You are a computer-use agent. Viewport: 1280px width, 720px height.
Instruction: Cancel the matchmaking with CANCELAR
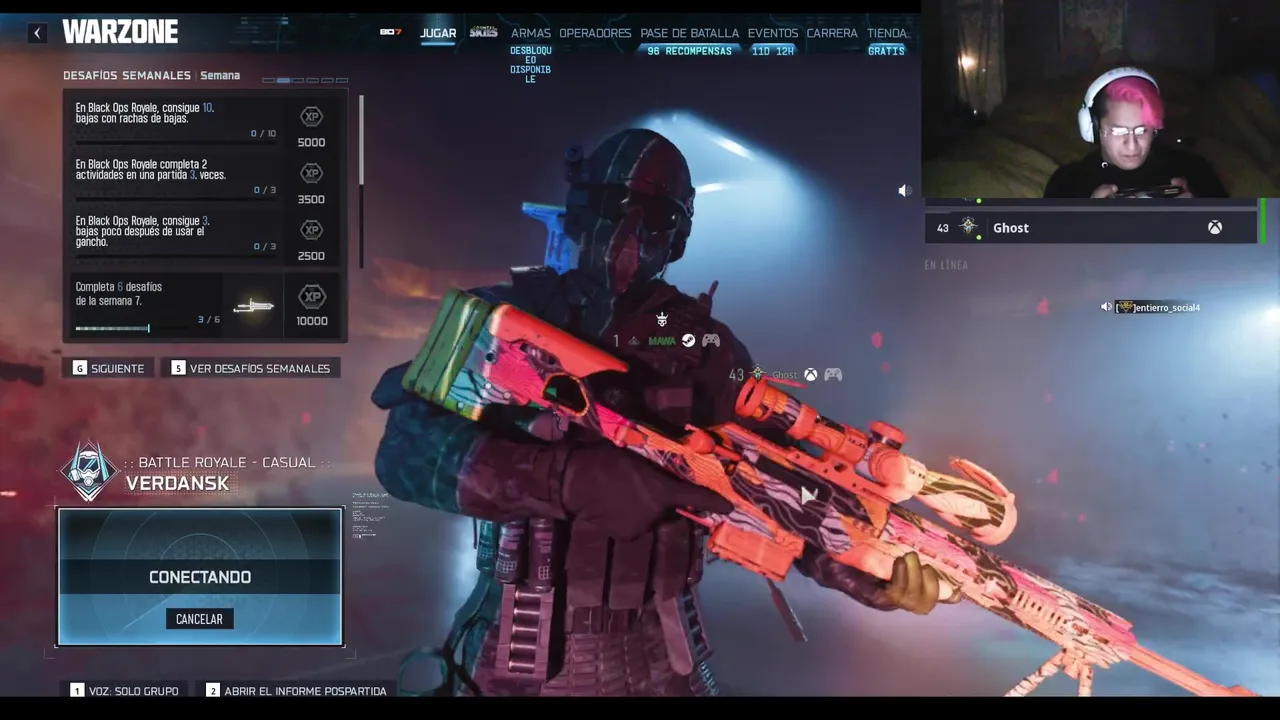[x=199, y=619]
